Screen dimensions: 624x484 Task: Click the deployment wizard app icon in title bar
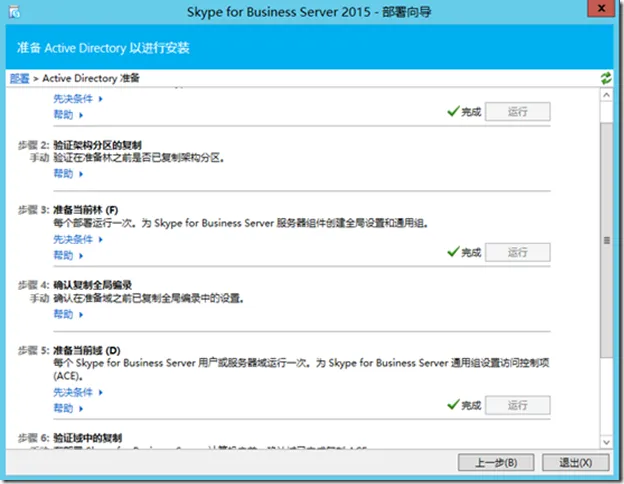[14, 12]
